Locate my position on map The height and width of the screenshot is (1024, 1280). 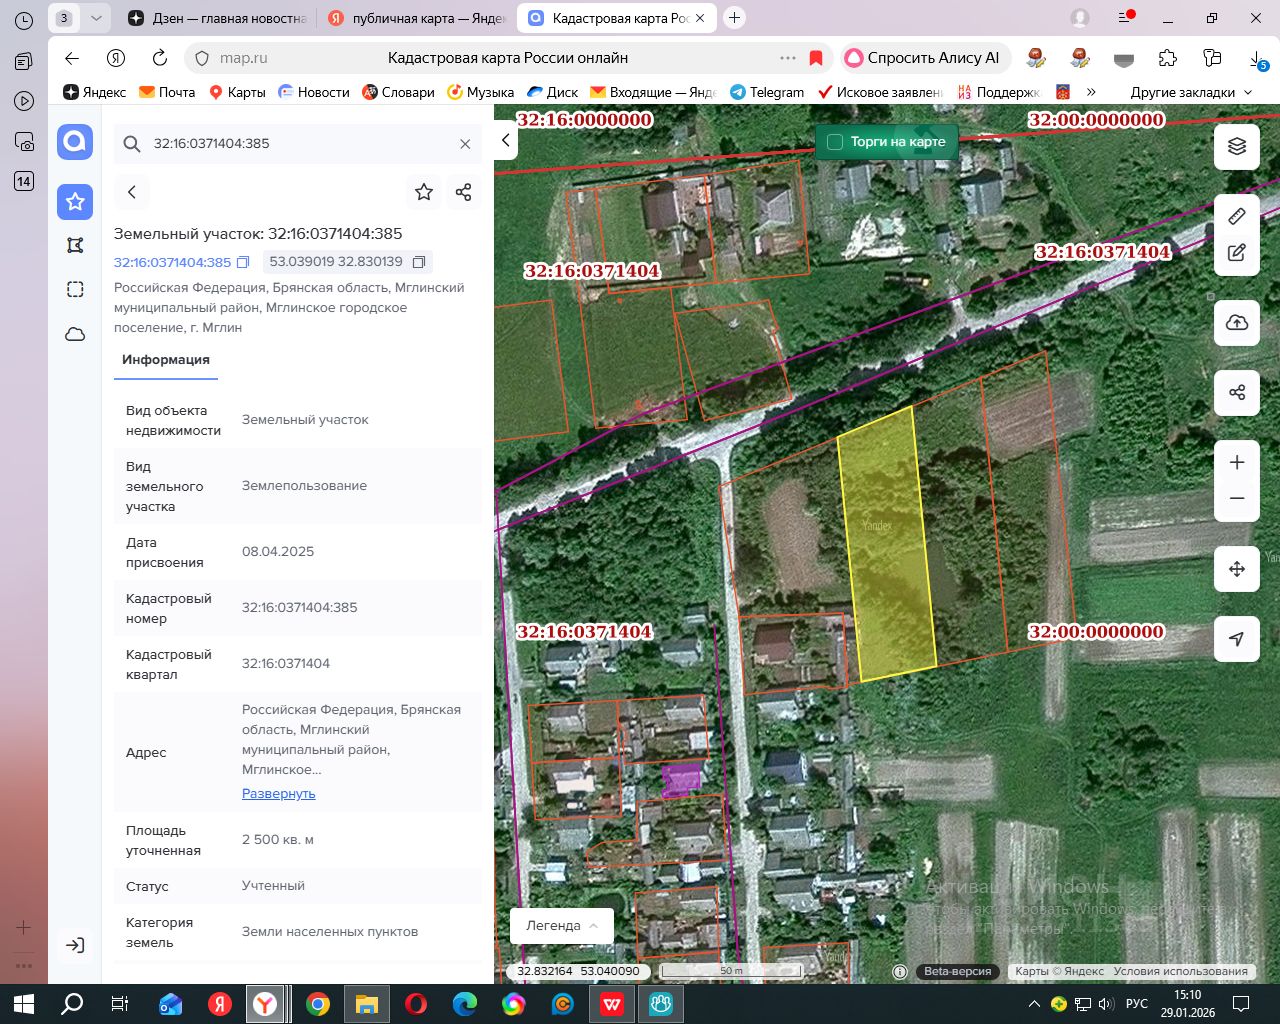coord(1237,639)
